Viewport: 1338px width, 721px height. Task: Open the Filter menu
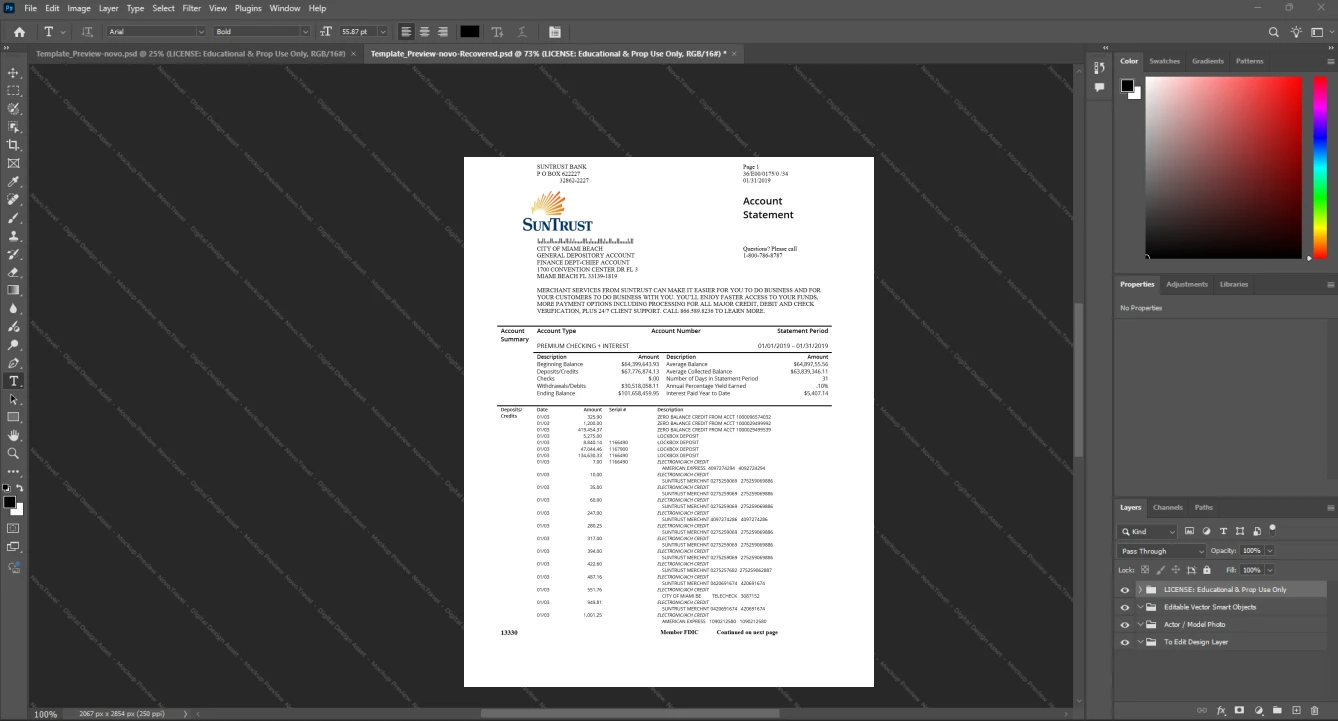click(x=192, y=8)
